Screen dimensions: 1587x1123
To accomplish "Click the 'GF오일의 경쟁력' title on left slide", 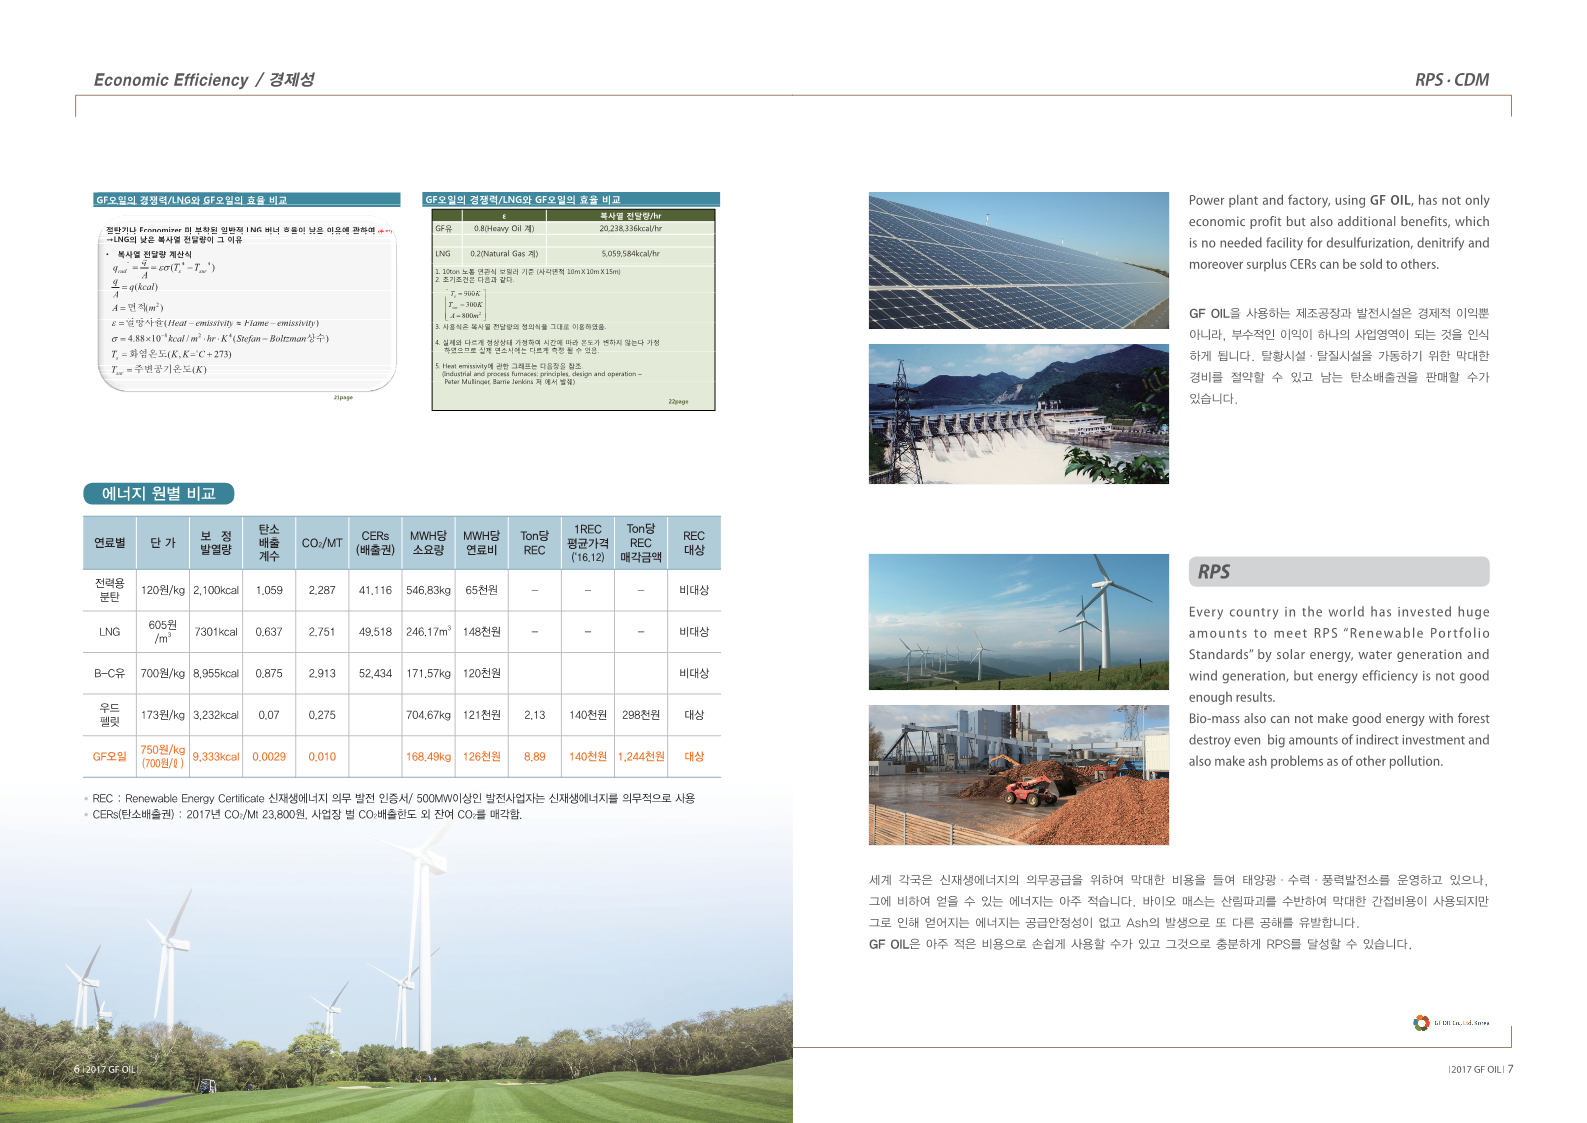I will click(x=191, y=200).
